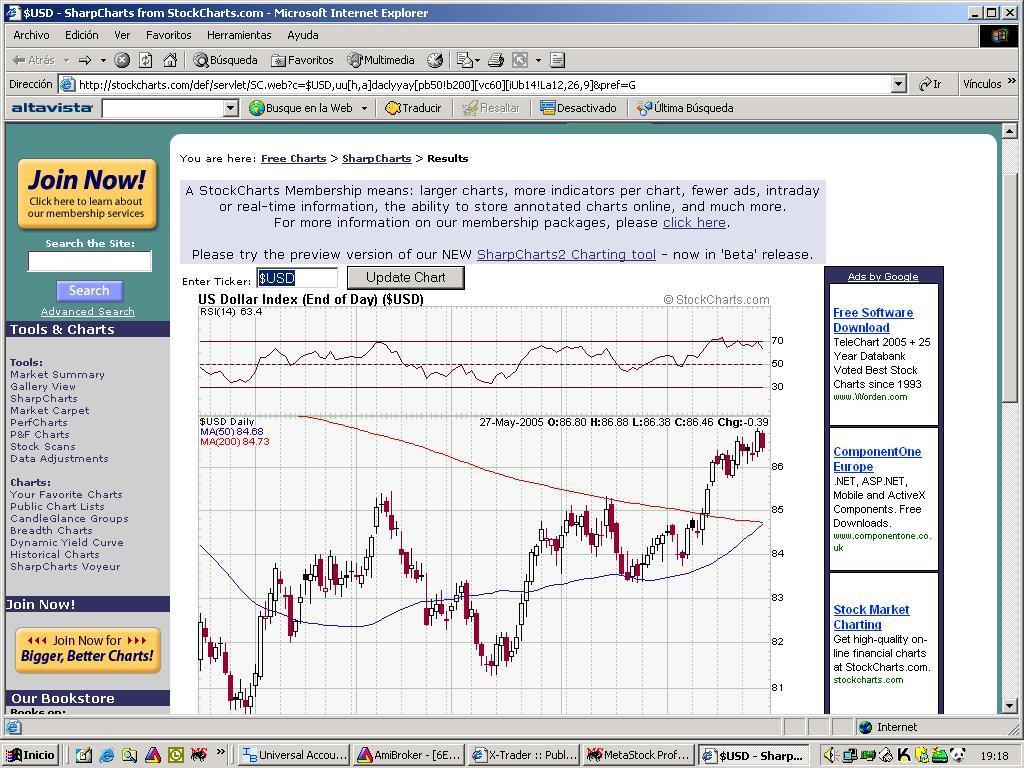Follow the Advanced Search link
Screen dimensions: 1024x768
(88, 312)
